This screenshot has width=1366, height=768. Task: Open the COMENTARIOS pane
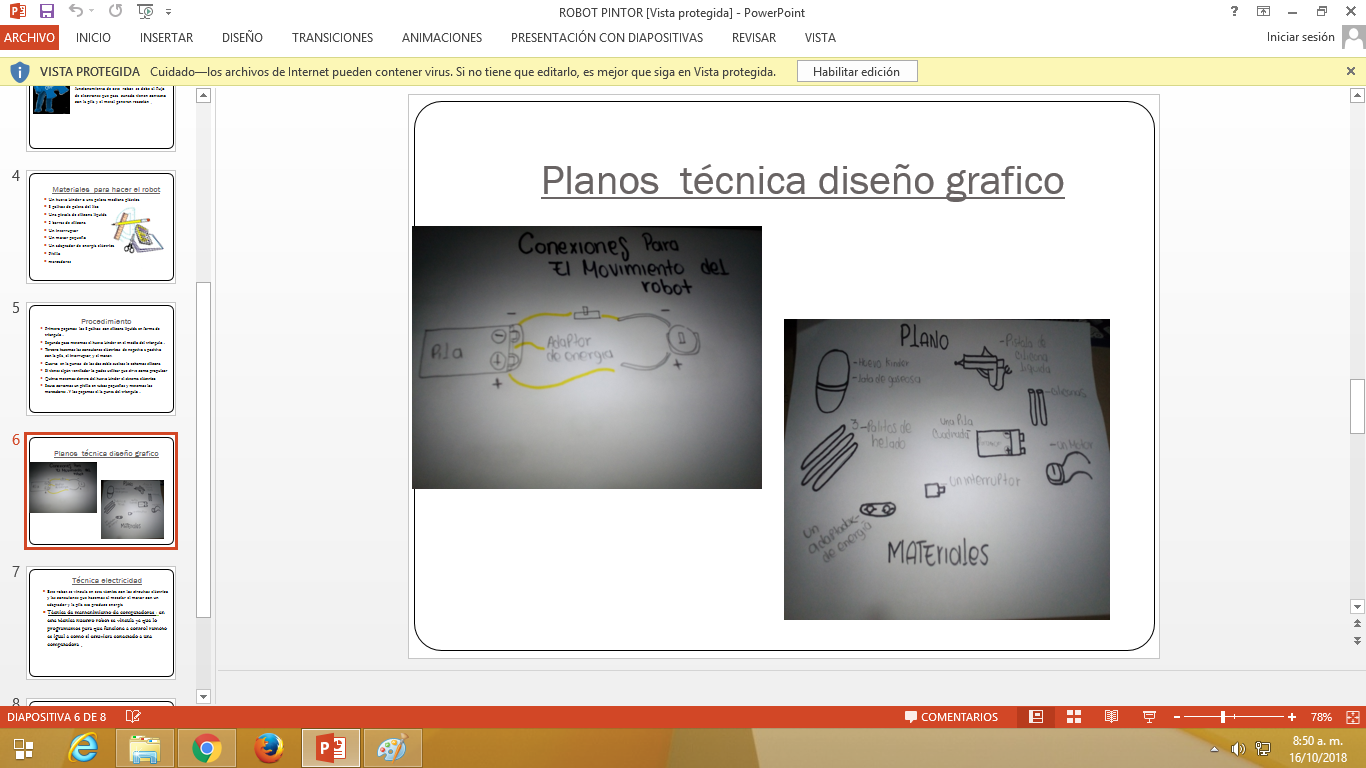(x=952, y=716)
